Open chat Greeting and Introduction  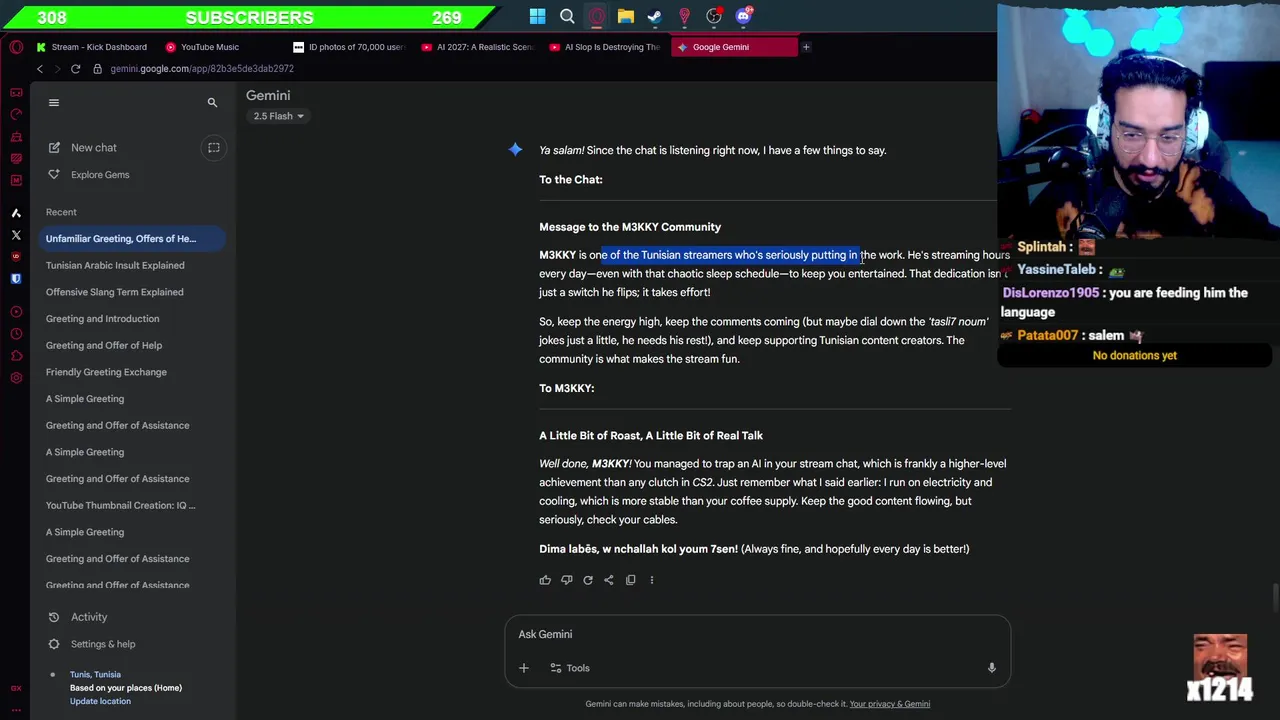[x=102, y=319]
